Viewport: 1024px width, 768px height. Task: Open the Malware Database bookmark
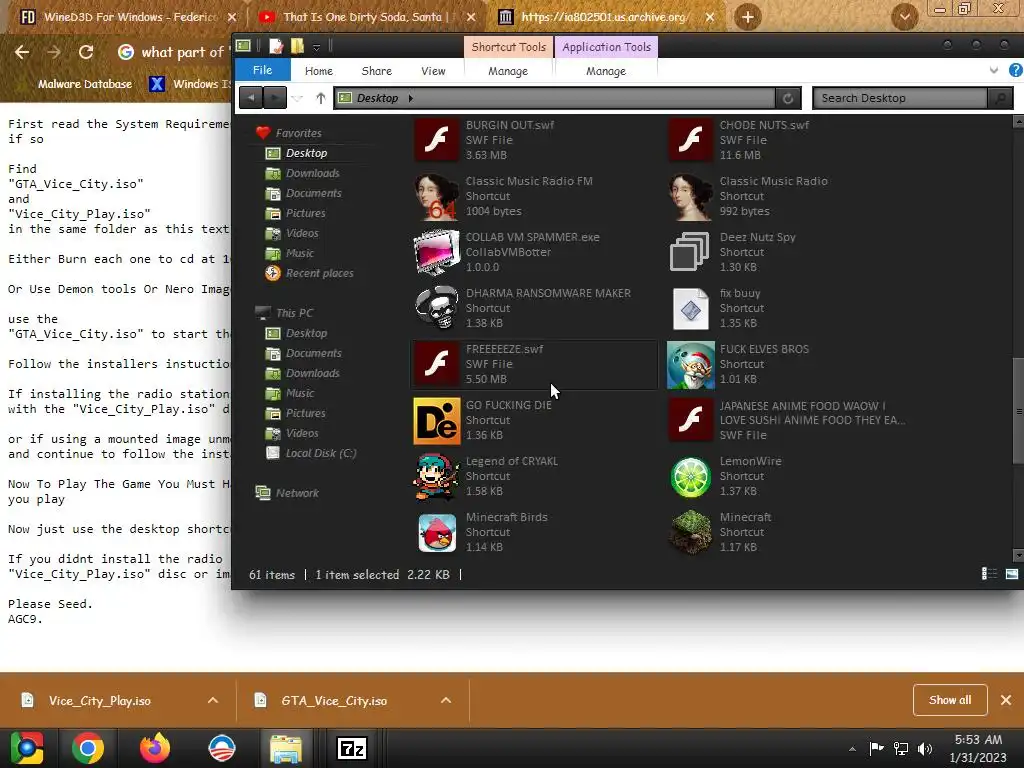[85, 84]
